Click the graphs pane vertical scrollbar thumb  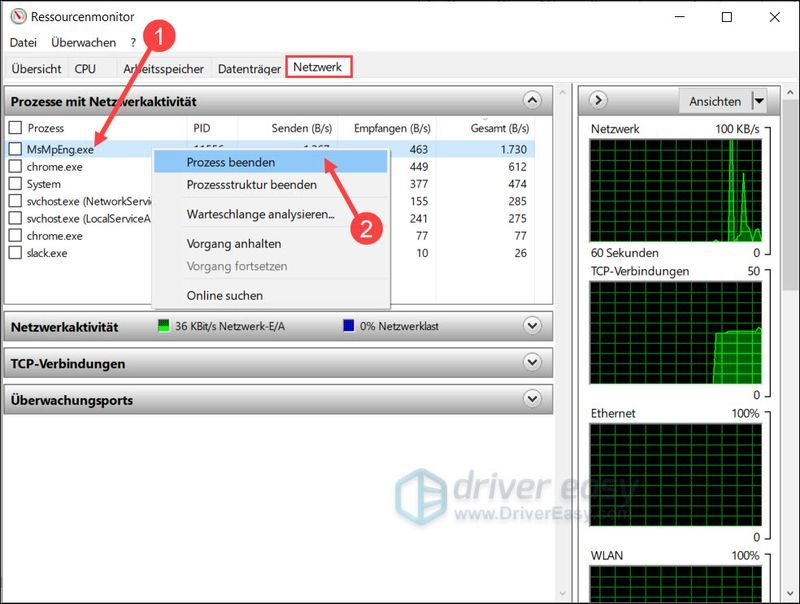pyautogui.click(x=790, y=195)
